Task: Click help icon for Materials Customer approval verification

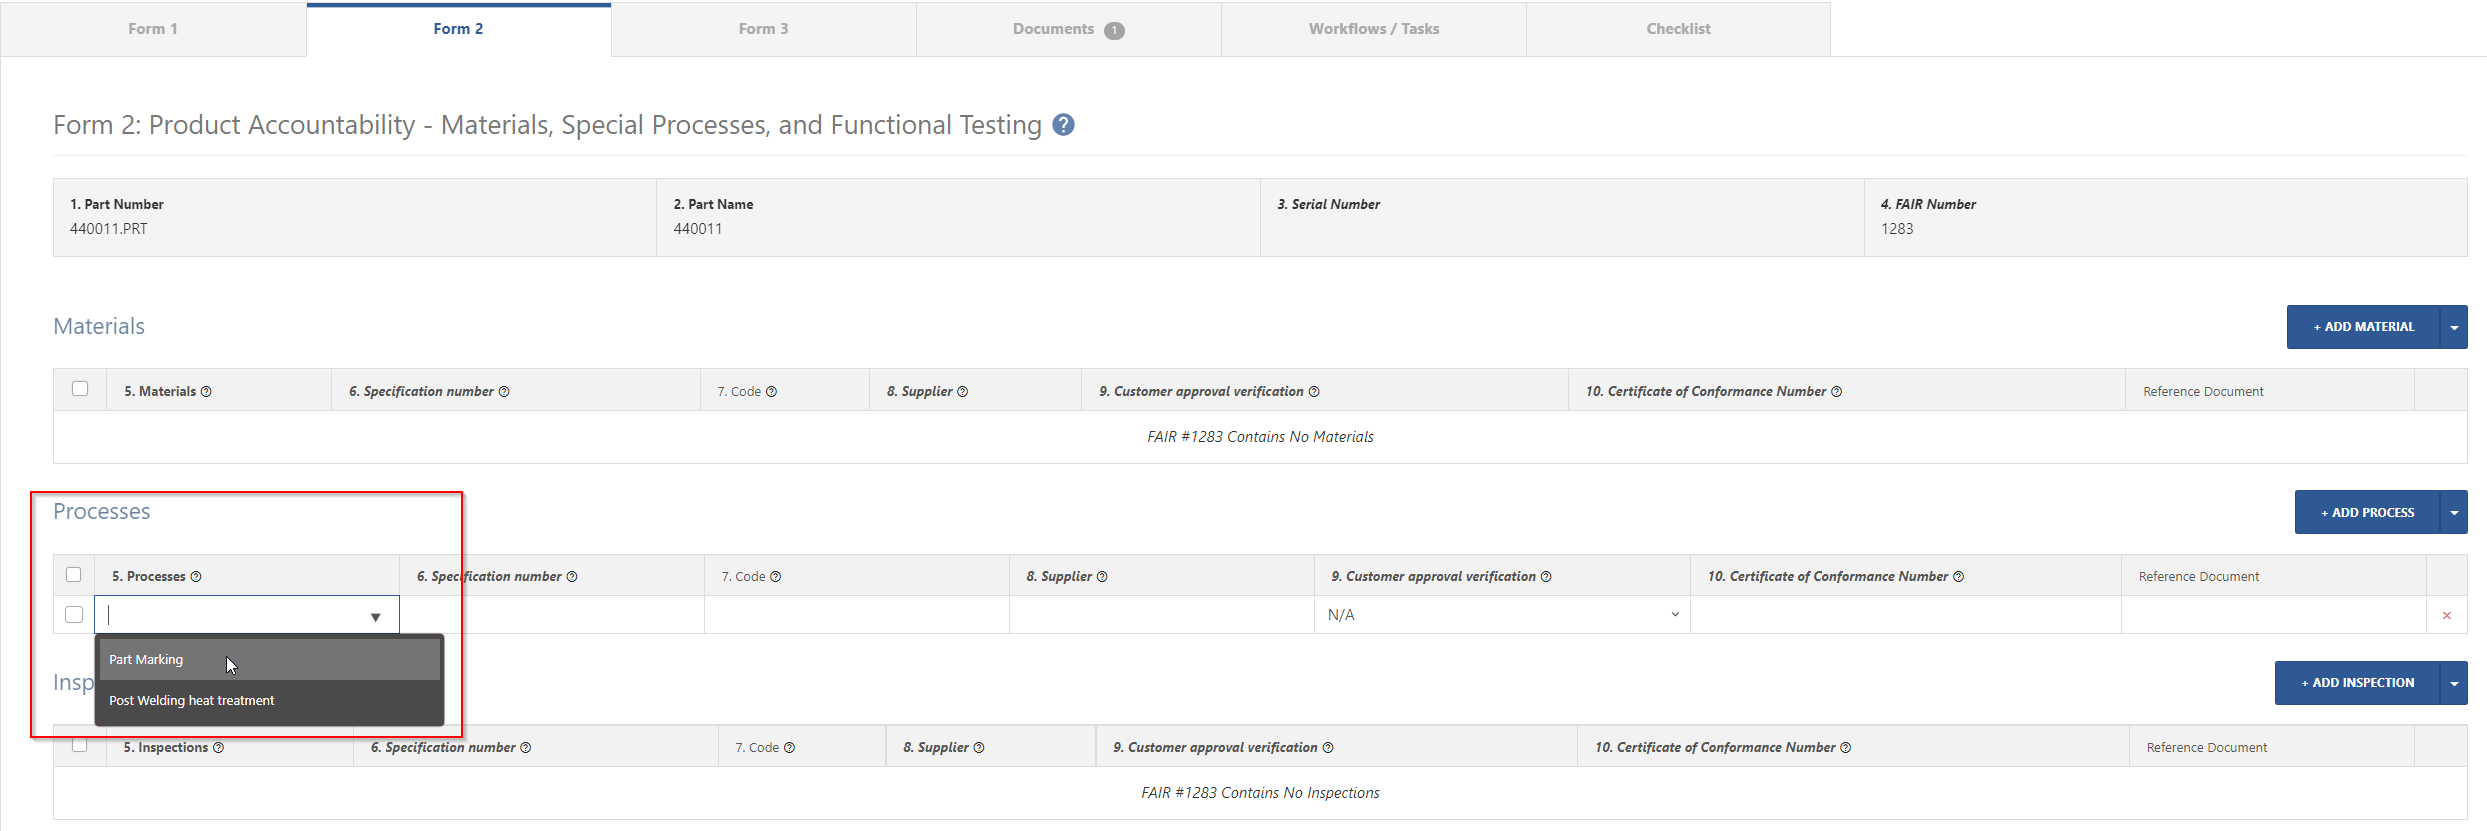Action: point(1314,392)
